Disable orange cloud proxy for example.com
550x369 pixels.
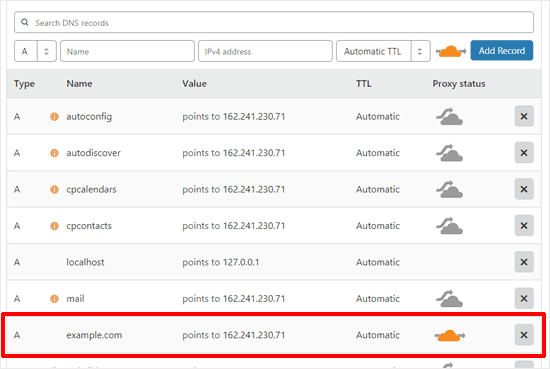[x=450, y=336]
